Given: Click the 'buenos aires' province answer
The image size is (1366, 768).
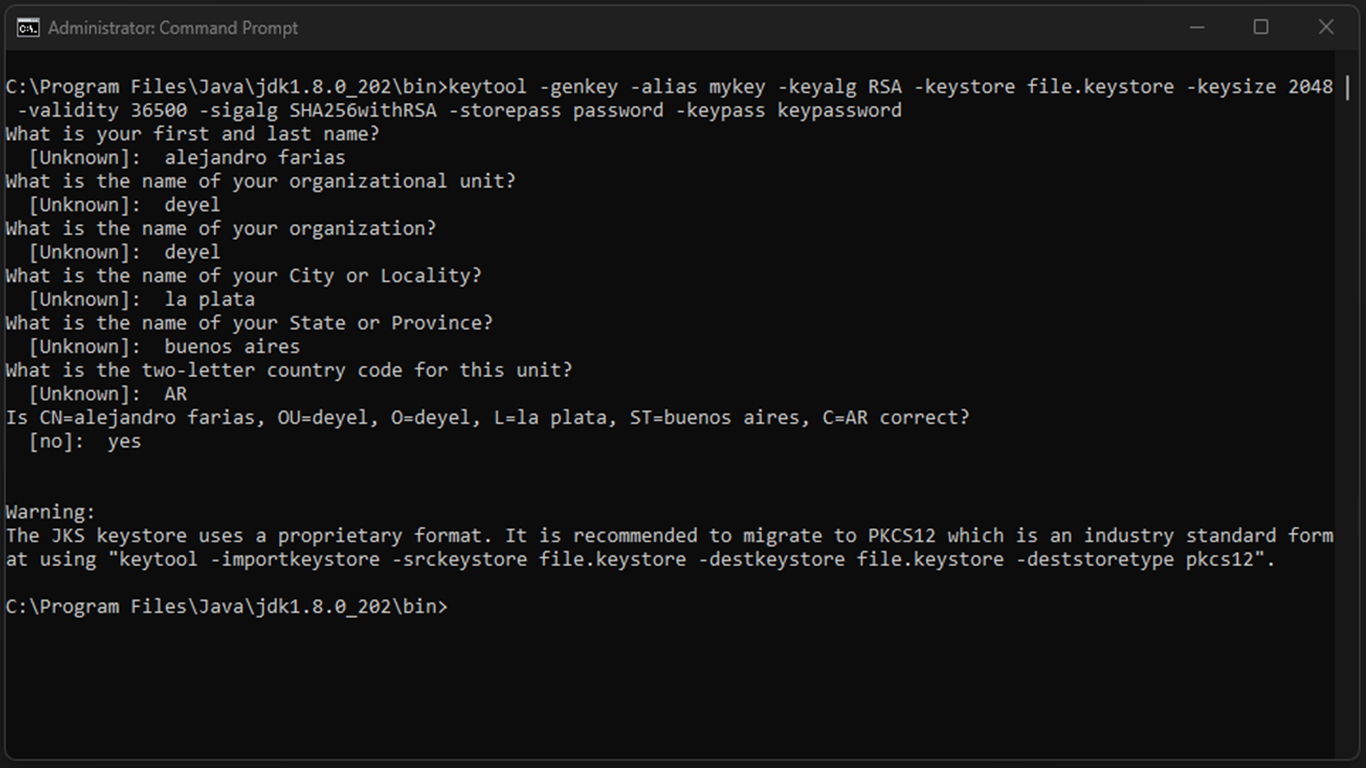Looking at the screenshot, I should [x=232, y=347].
